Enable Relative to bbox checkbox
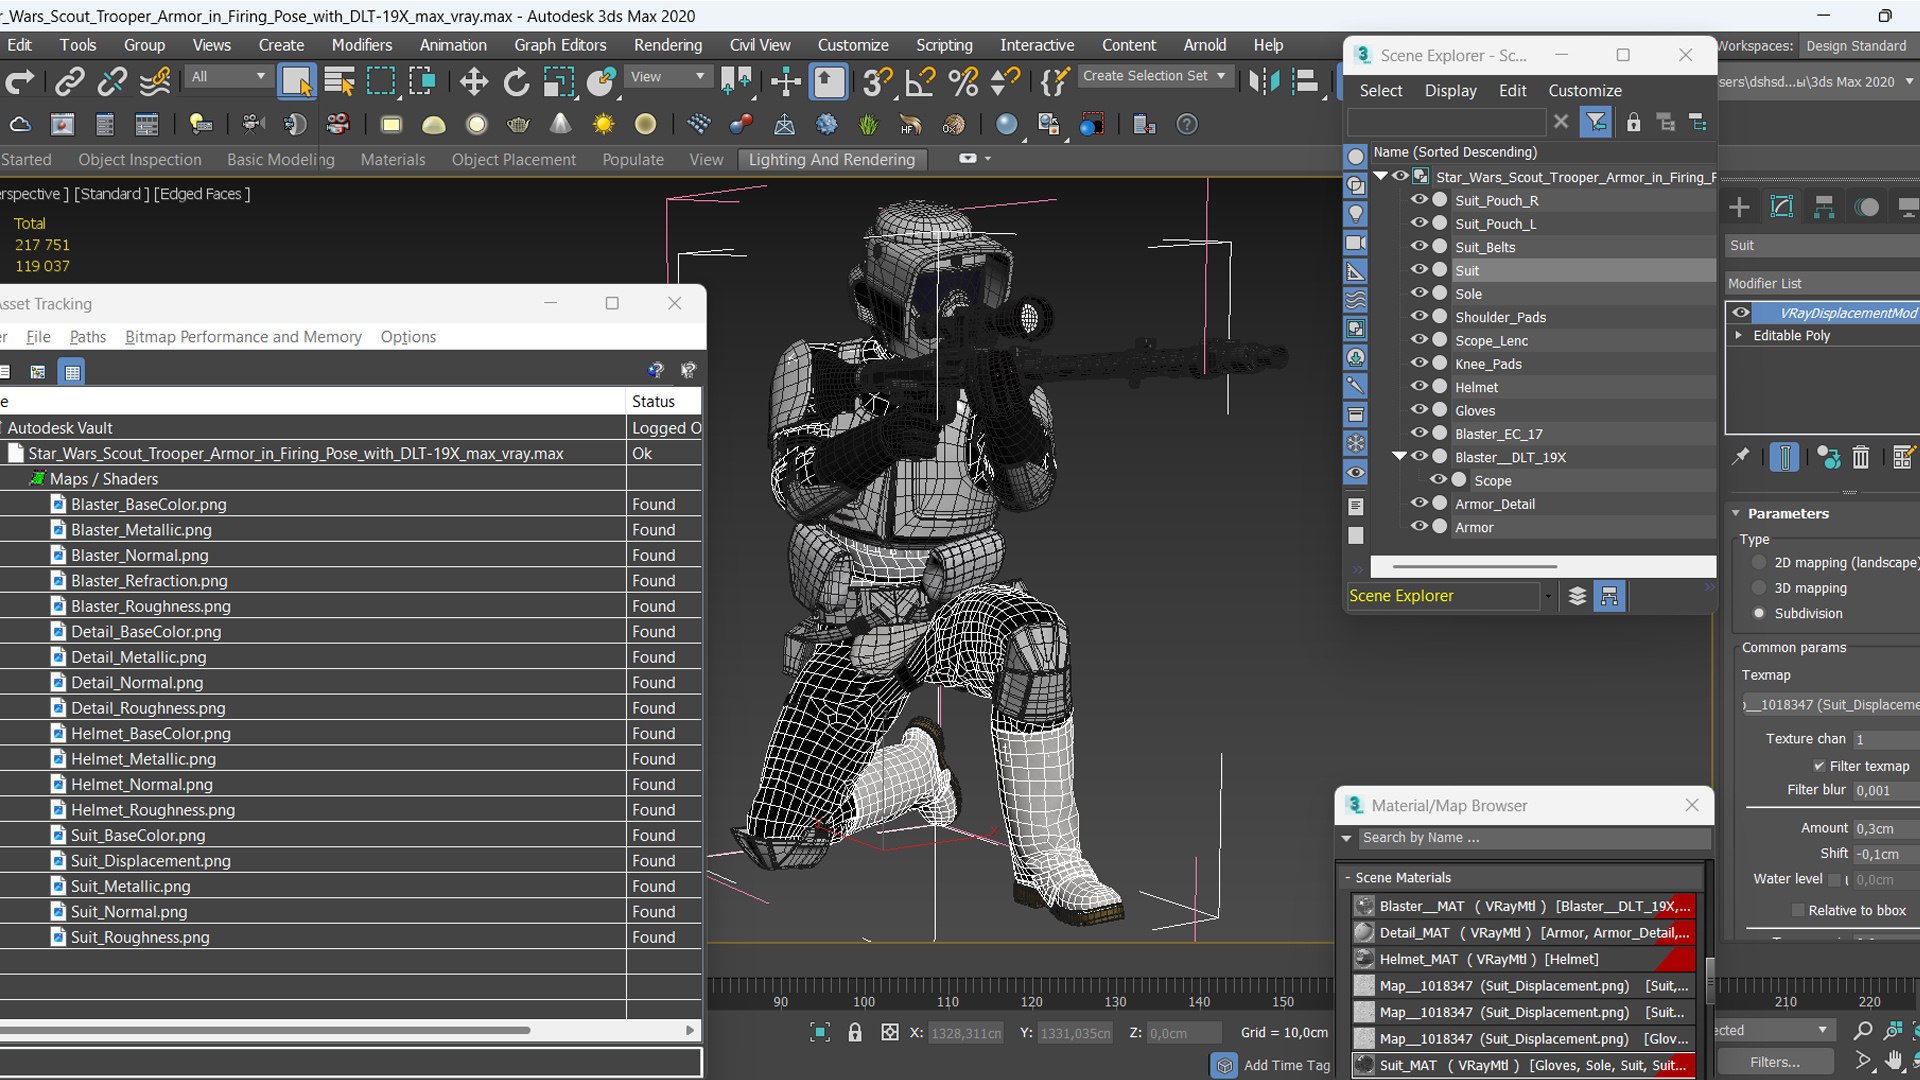 coord(1797,910)
